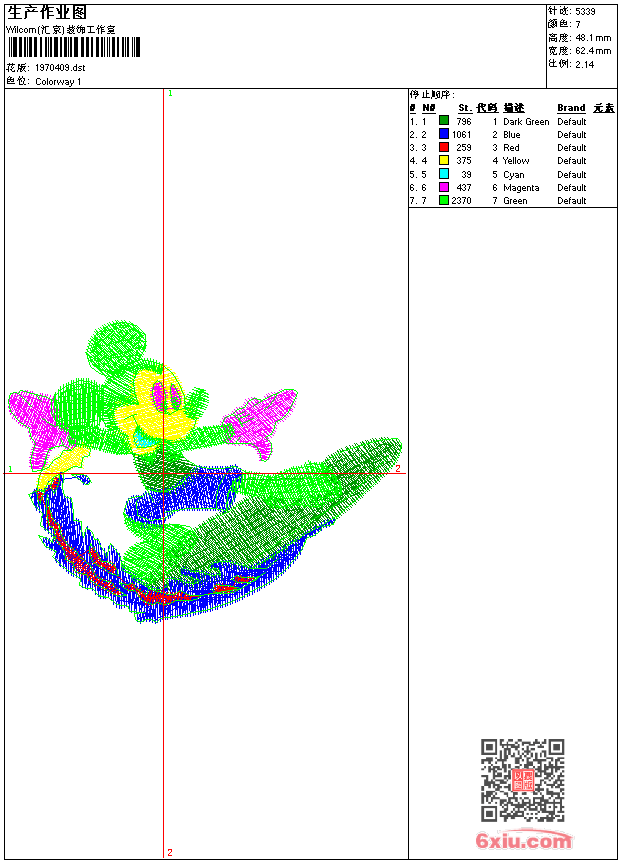Click the Wilcom studio name line
The height and width of the screenshot is (860, 620).
(61, 30)
